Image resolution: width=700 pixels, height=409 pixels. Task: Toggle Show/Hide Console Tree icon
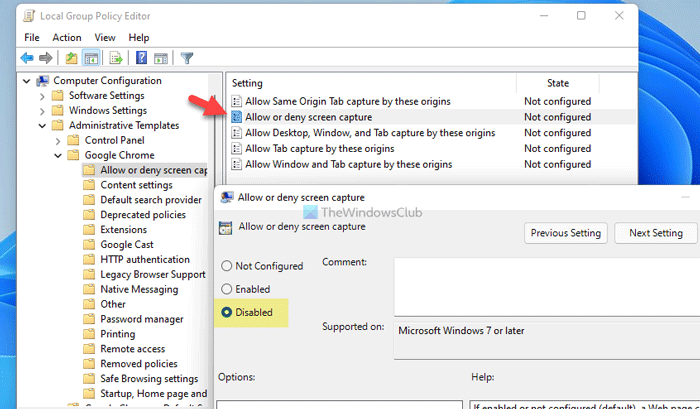coord(91,58)
